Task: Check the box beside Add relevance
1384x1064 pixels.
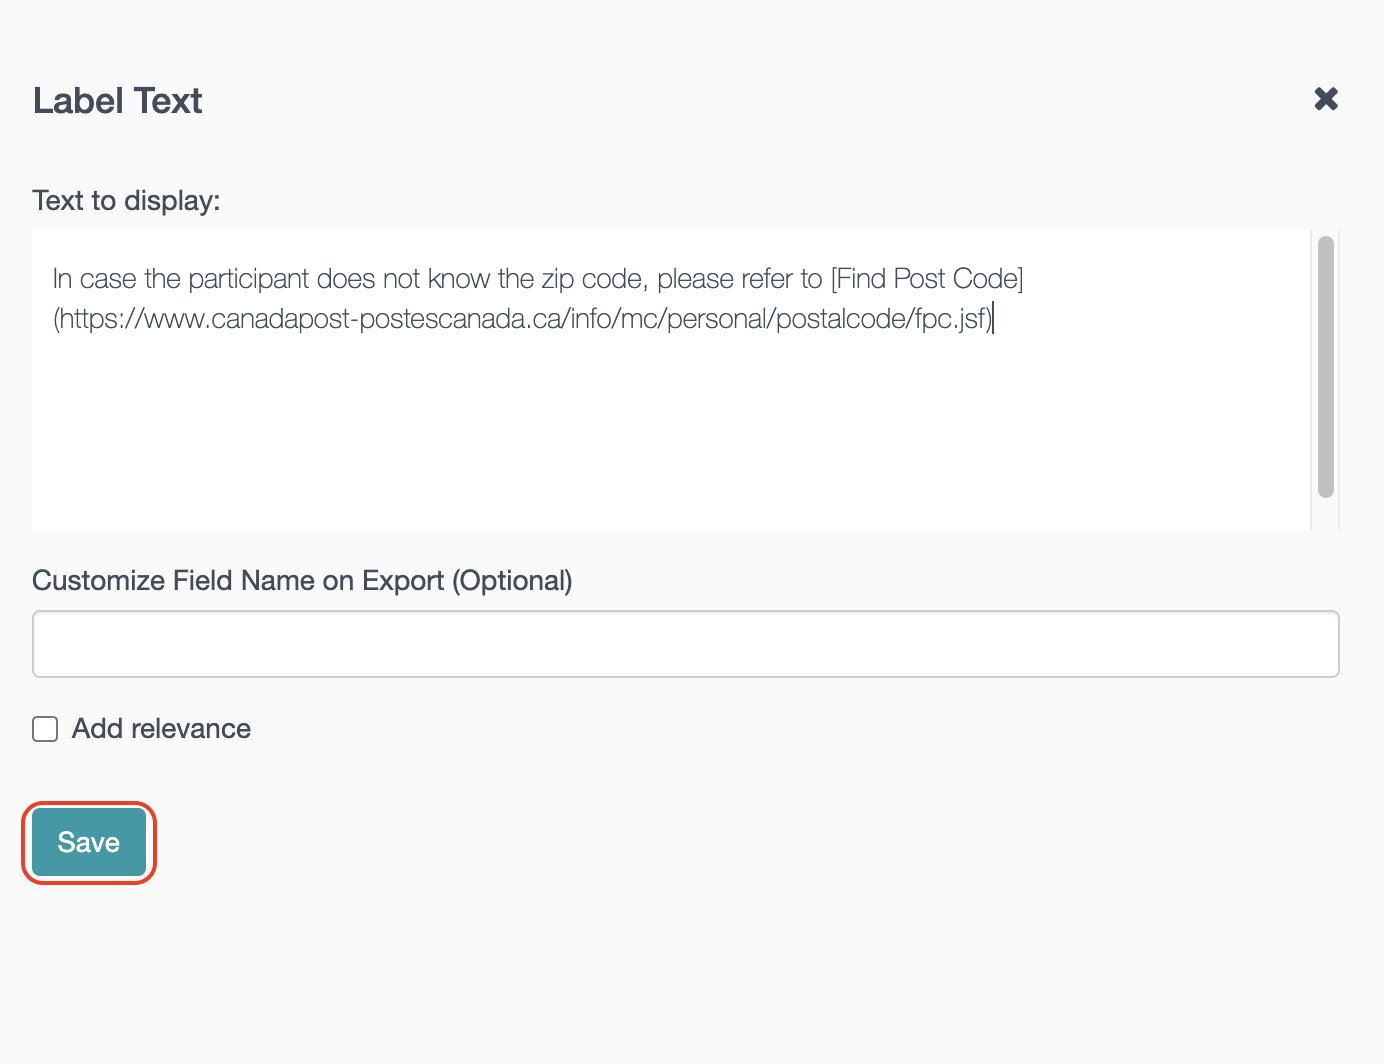Action: (44, 729)
